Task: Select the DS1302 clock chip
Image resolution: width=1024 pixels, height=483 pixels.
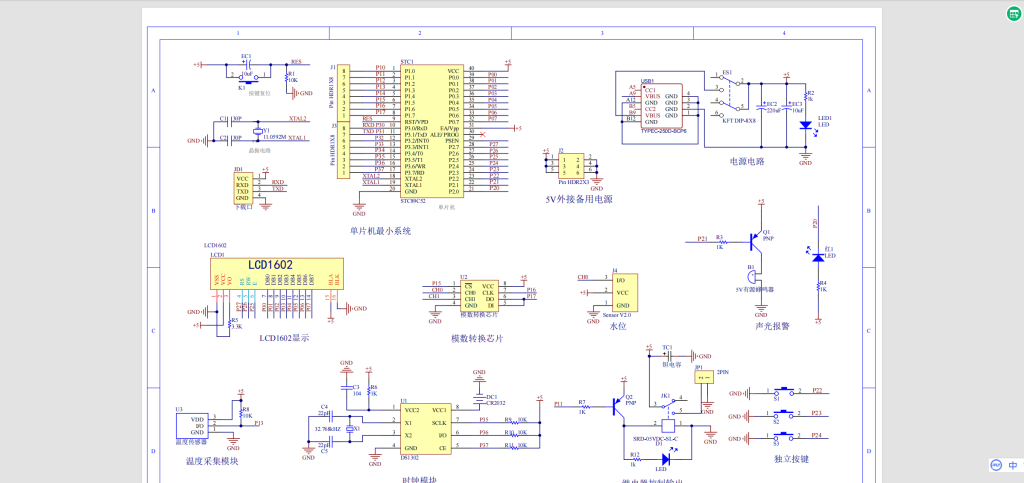Action: pyautogui.click(x=425, y=429)
